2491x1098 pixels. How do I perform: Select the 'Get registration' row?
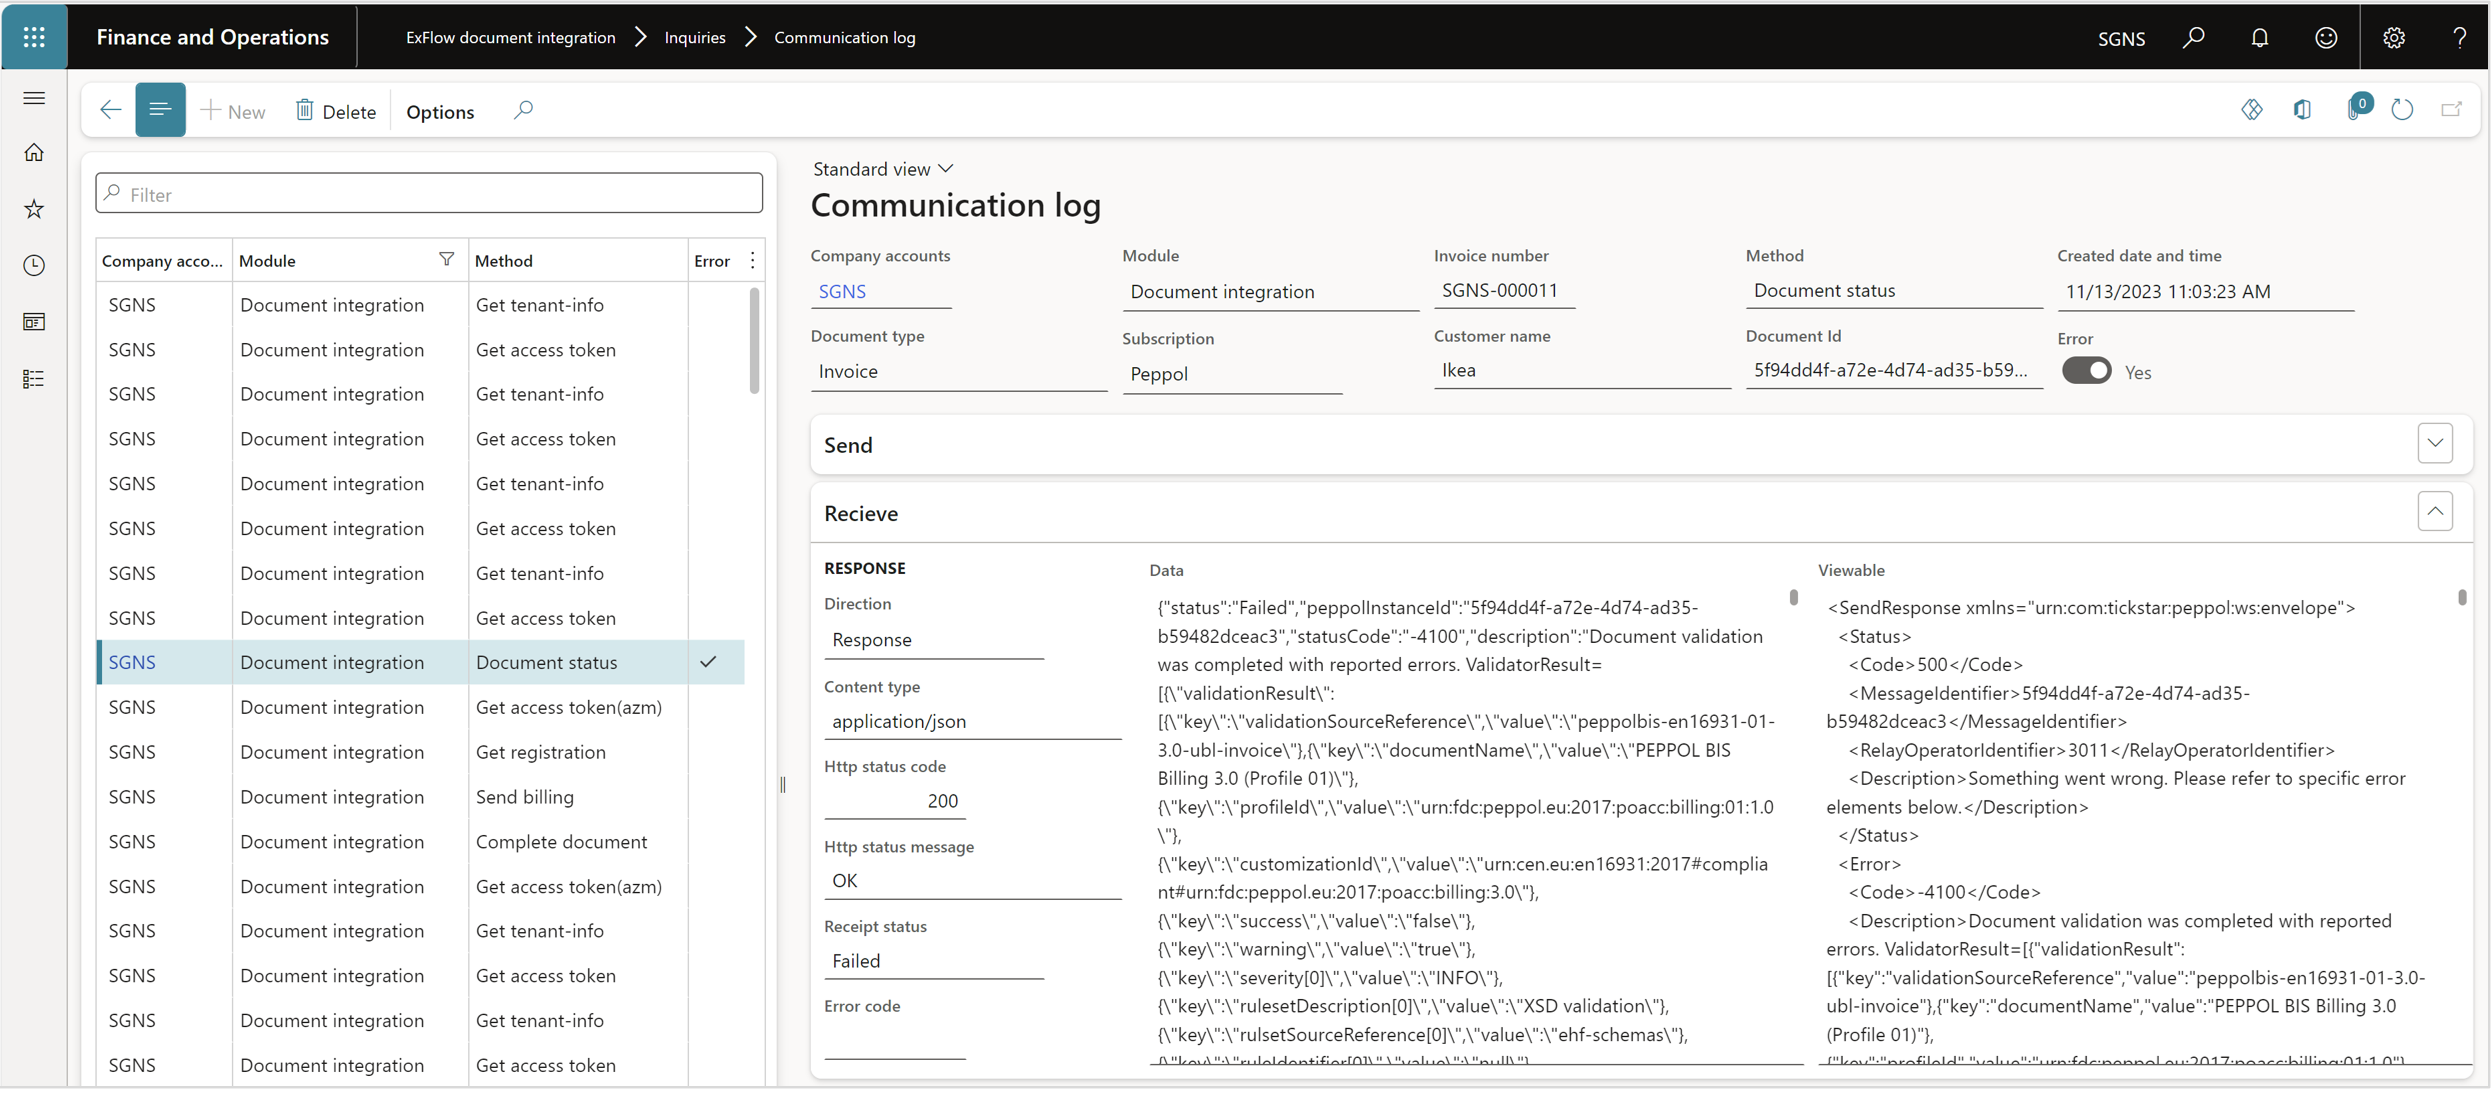(421, 752)
